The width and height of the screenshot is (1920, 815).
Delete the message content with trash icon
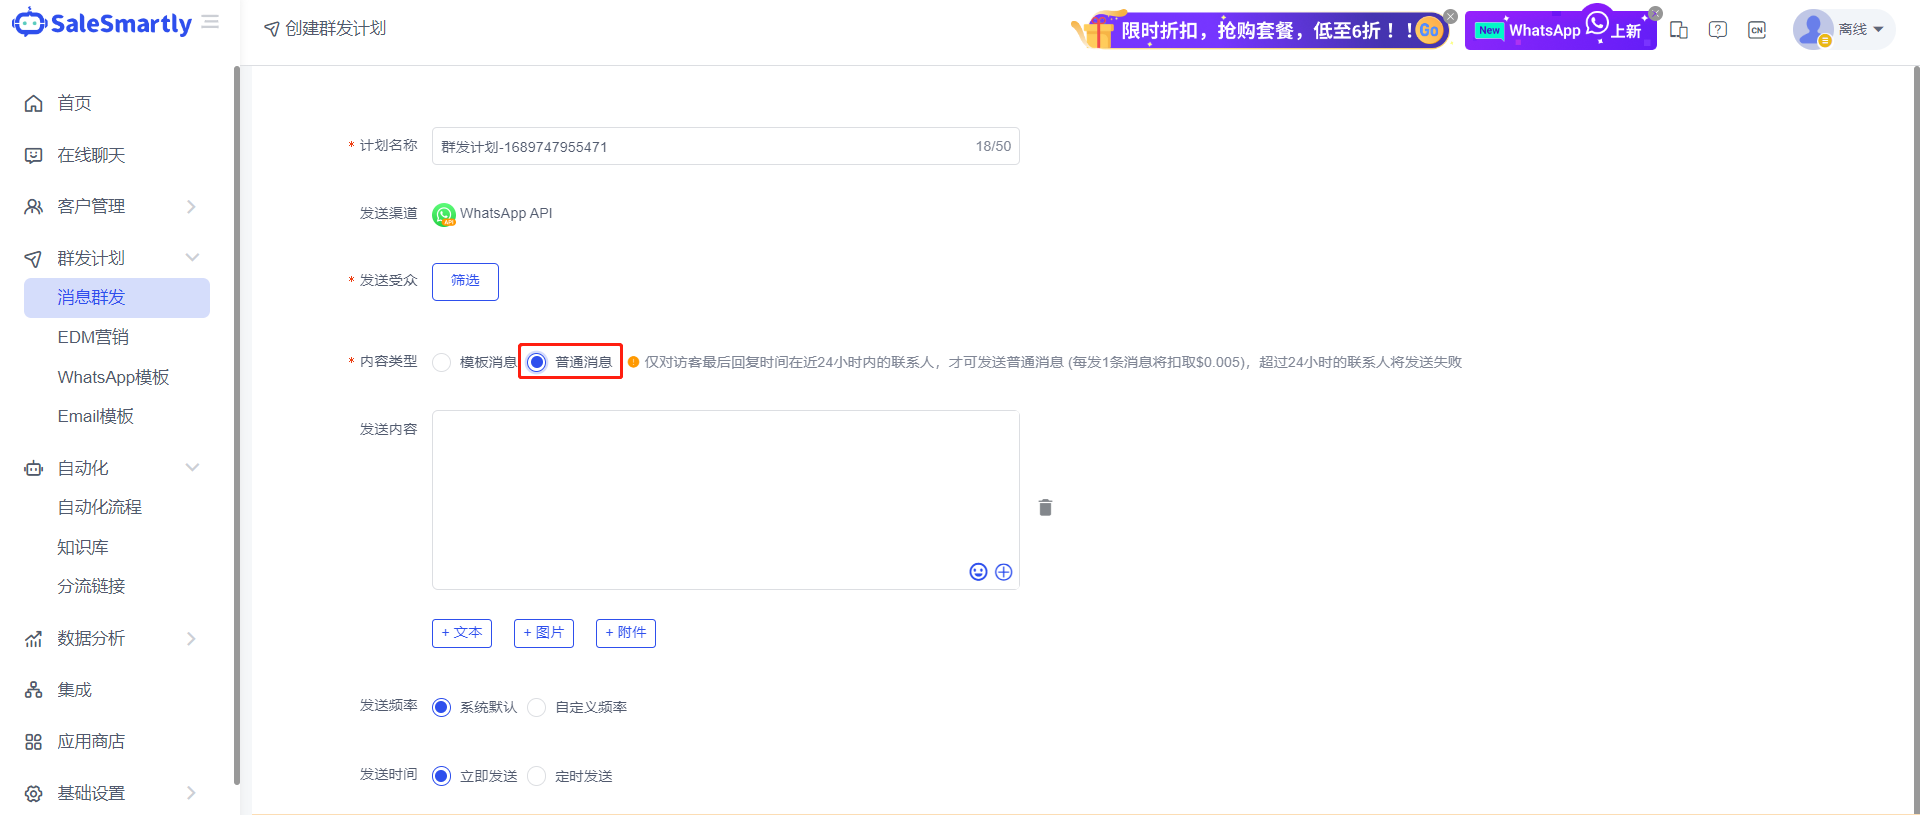coord(1045,508)
